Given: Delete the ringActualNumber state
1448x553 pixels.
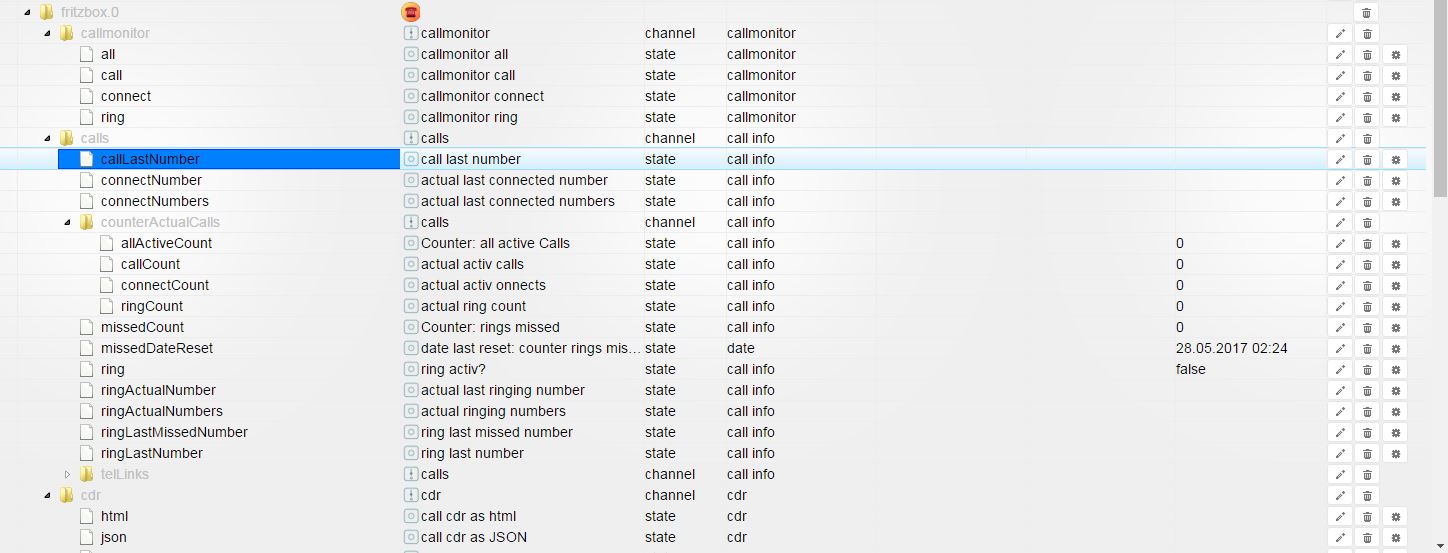Looking at the screenshot, I should coord(1366,390).
